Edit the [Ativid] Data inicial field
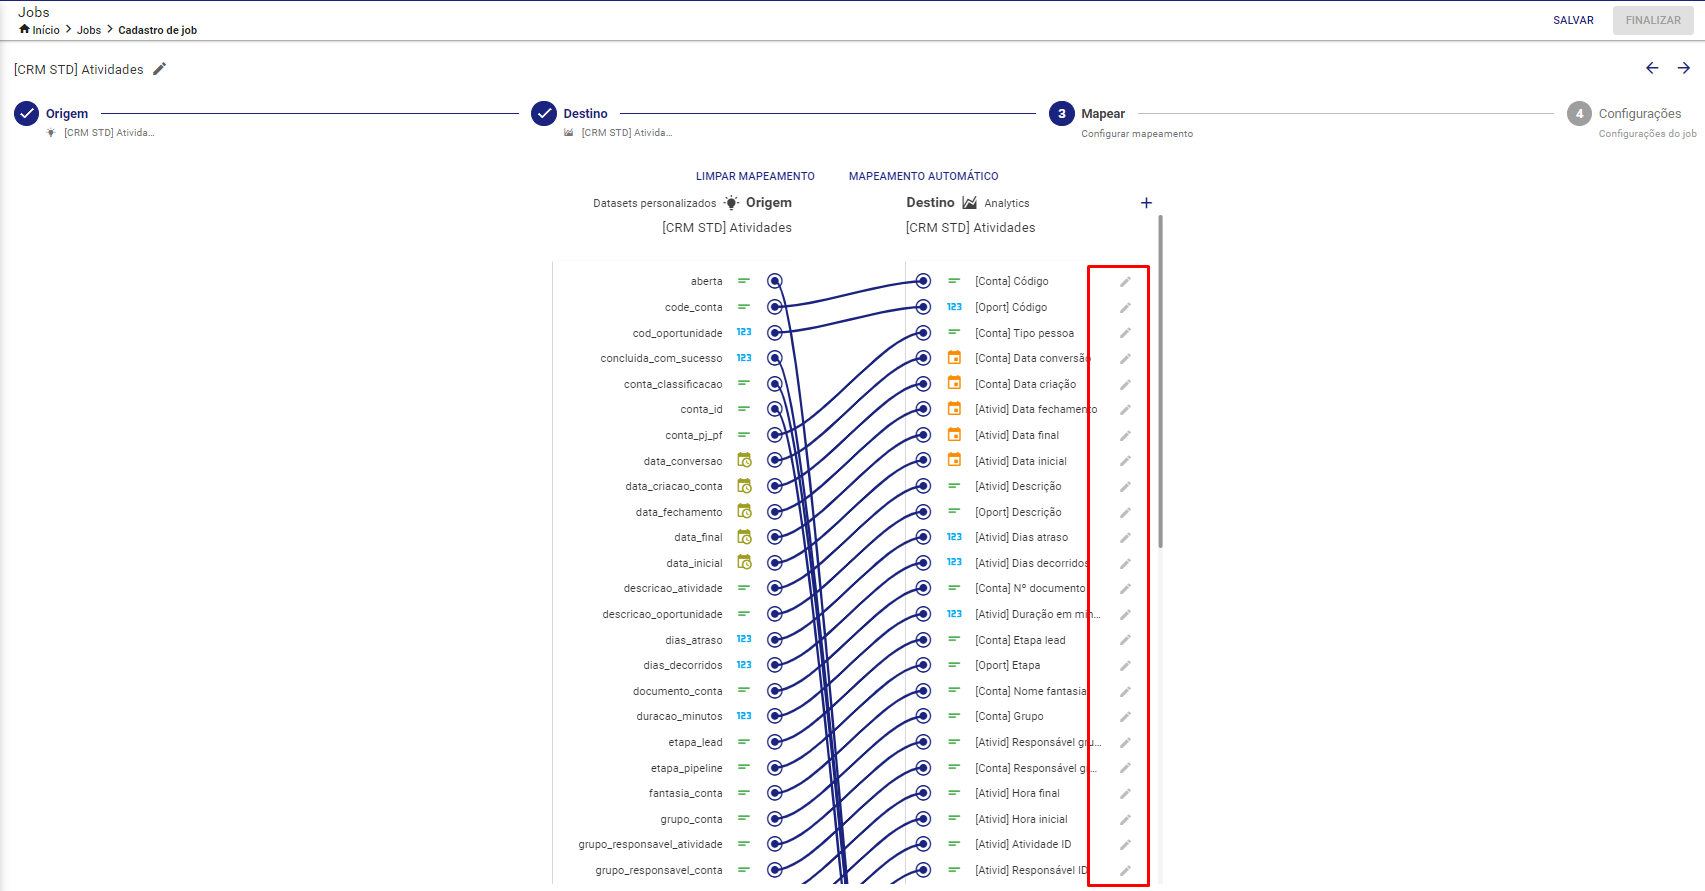This screenshot has width=1705, height=891. coord(1125,461)
